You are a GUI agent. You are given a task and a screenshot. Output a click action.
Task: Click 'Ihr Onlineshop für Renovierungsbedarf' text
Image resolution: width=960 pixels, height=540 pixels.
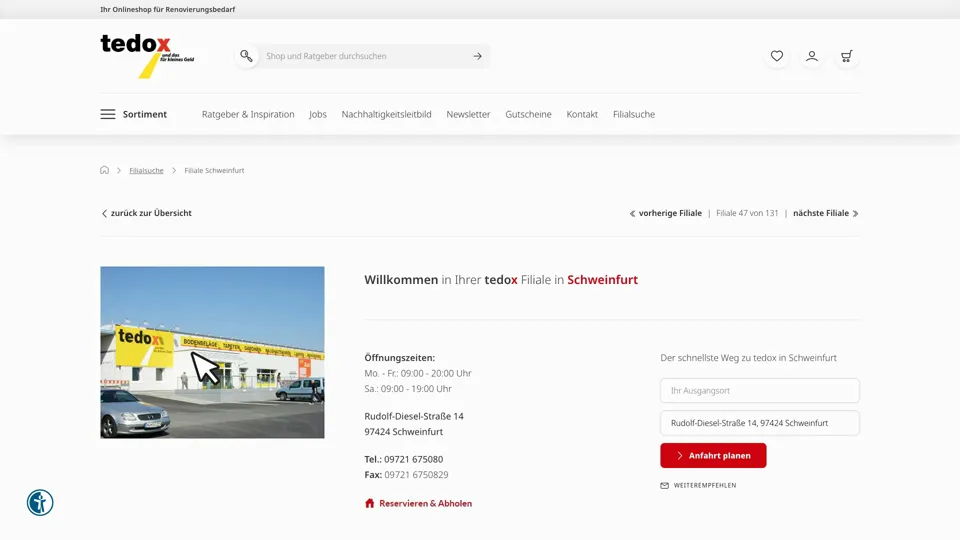point(168,9)
